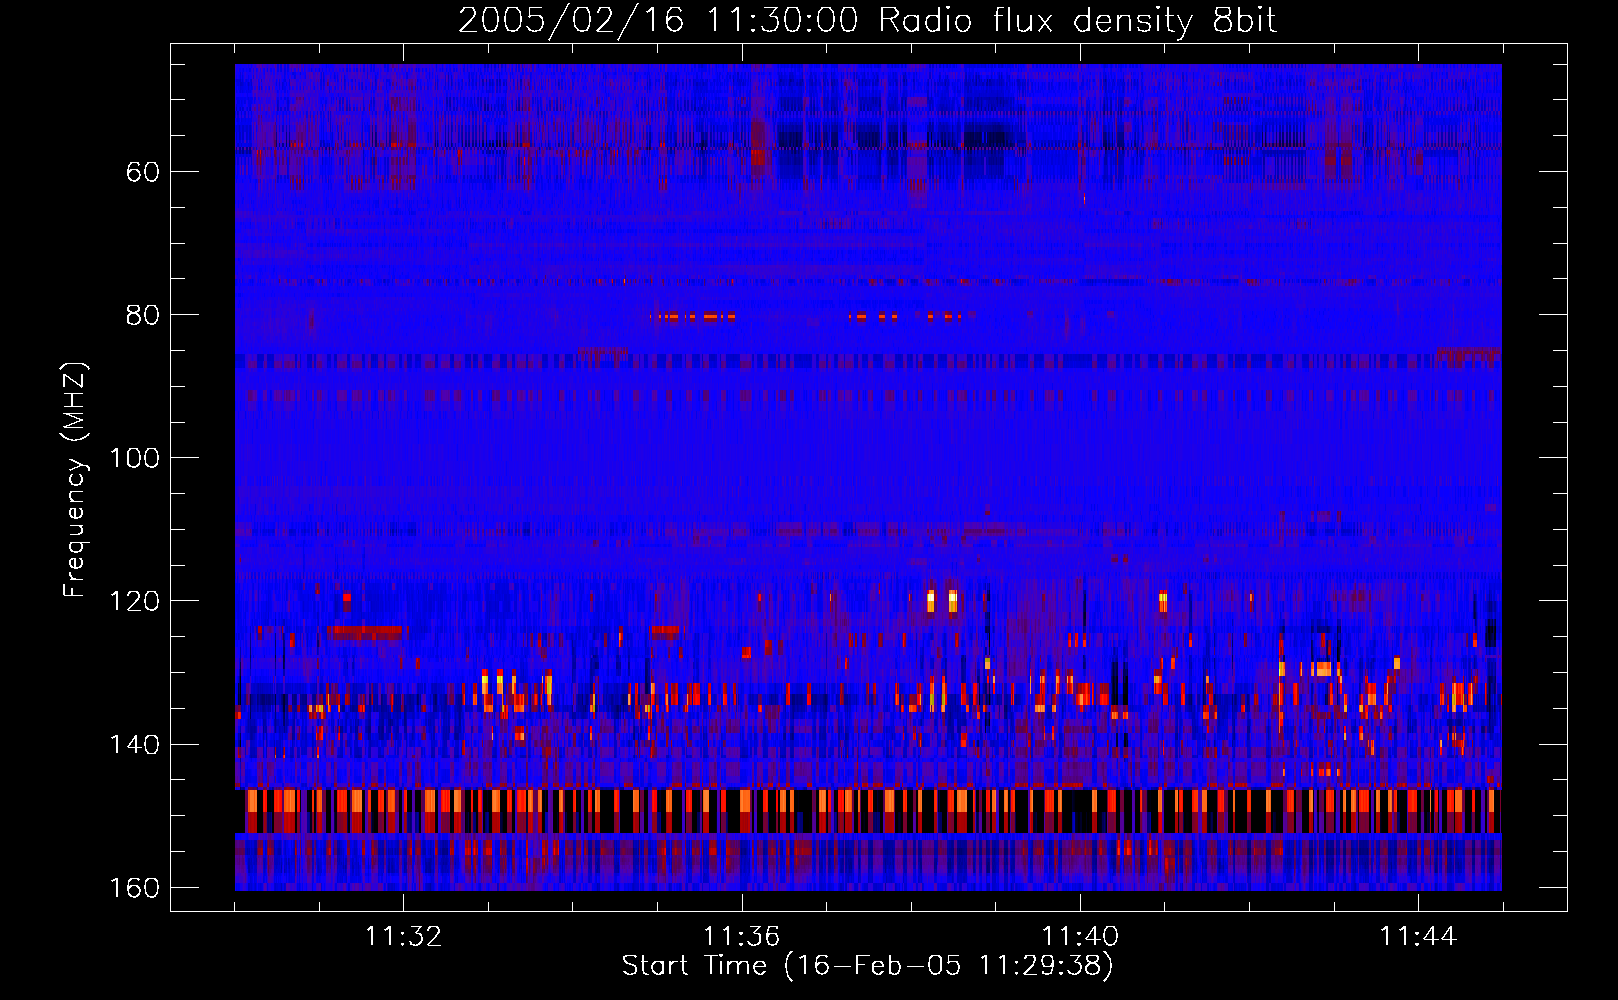Viewport: 1618px width, 1000px height.
Task: Click the 11:40 time tick label
Action: click(x=1080, y=937)
